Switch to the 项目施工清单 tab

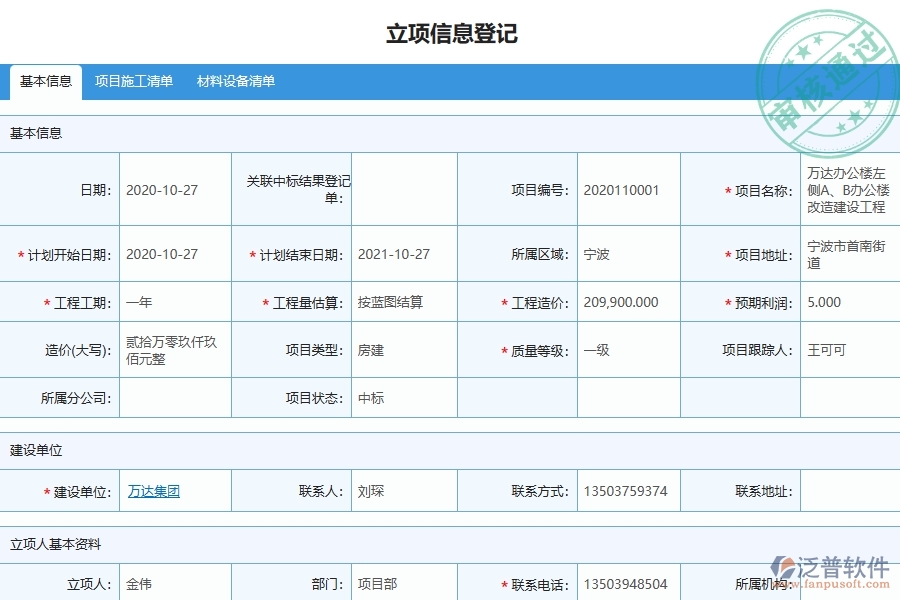[133, 82]
